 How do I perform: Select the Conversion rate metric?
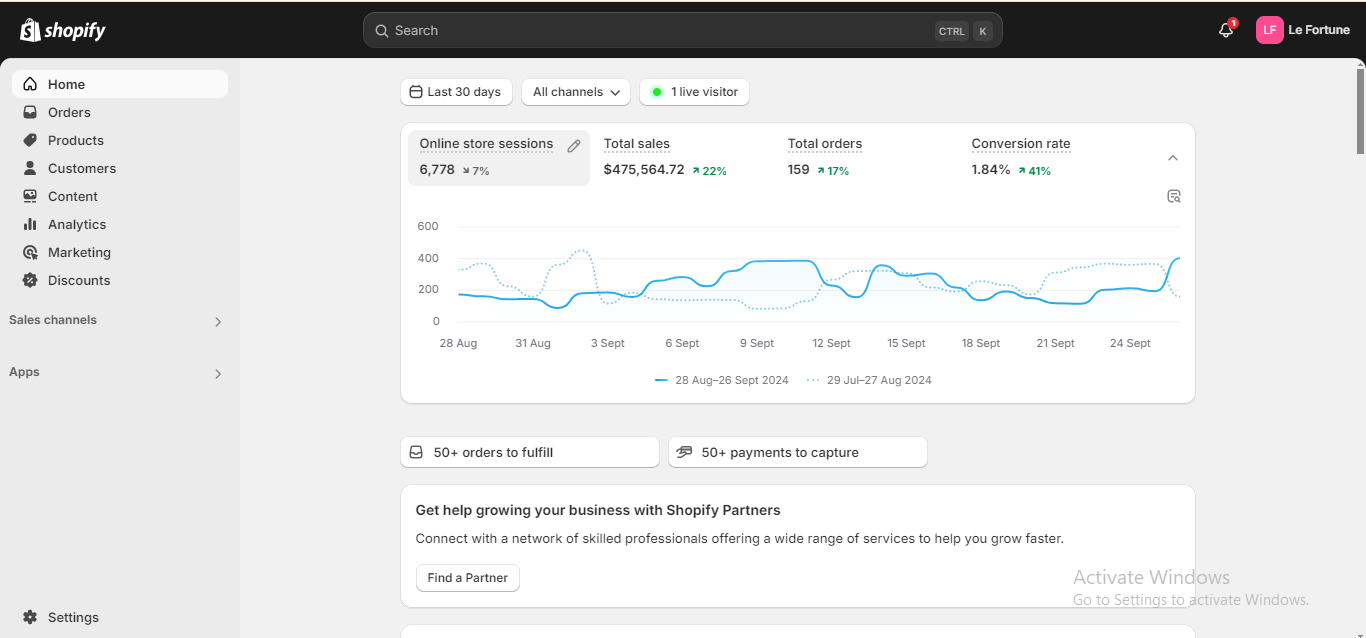[x=1051, y=158]
